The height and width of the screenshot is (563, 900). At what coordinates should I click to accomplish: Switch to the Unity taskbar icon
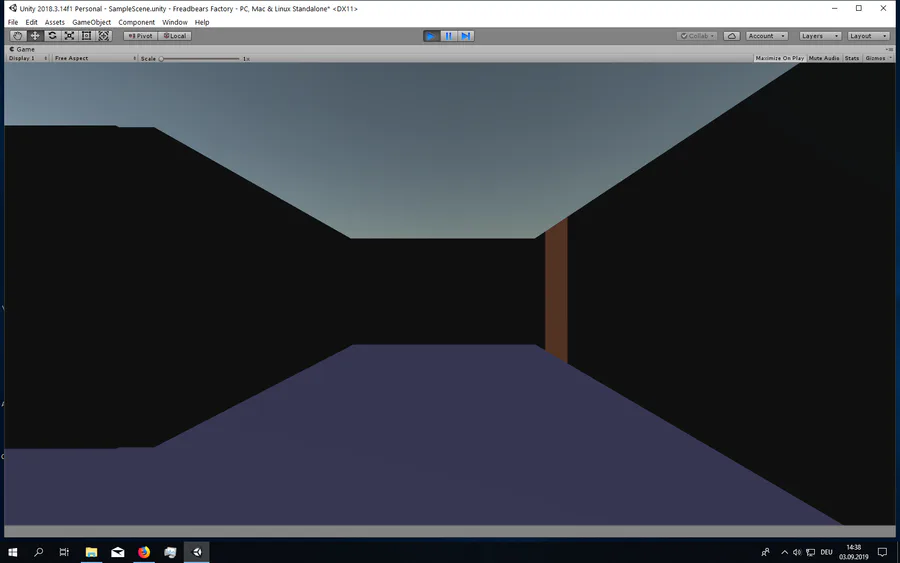pos(197,552)
